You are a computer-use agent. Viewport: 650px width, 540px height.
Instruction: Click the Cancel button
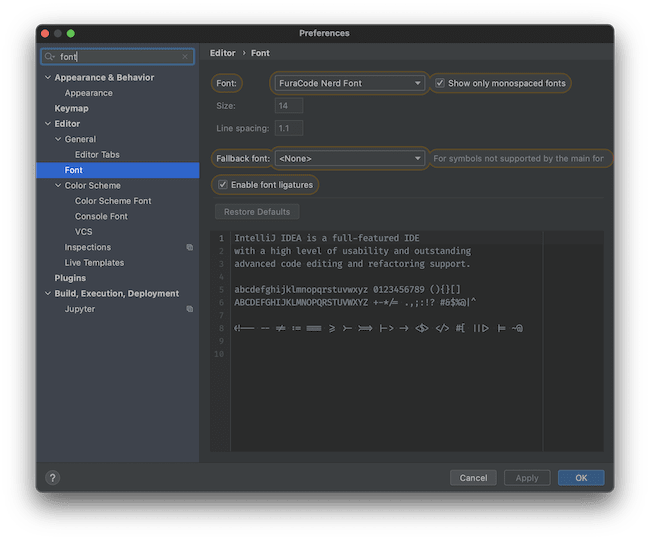[x=473, y=478]
